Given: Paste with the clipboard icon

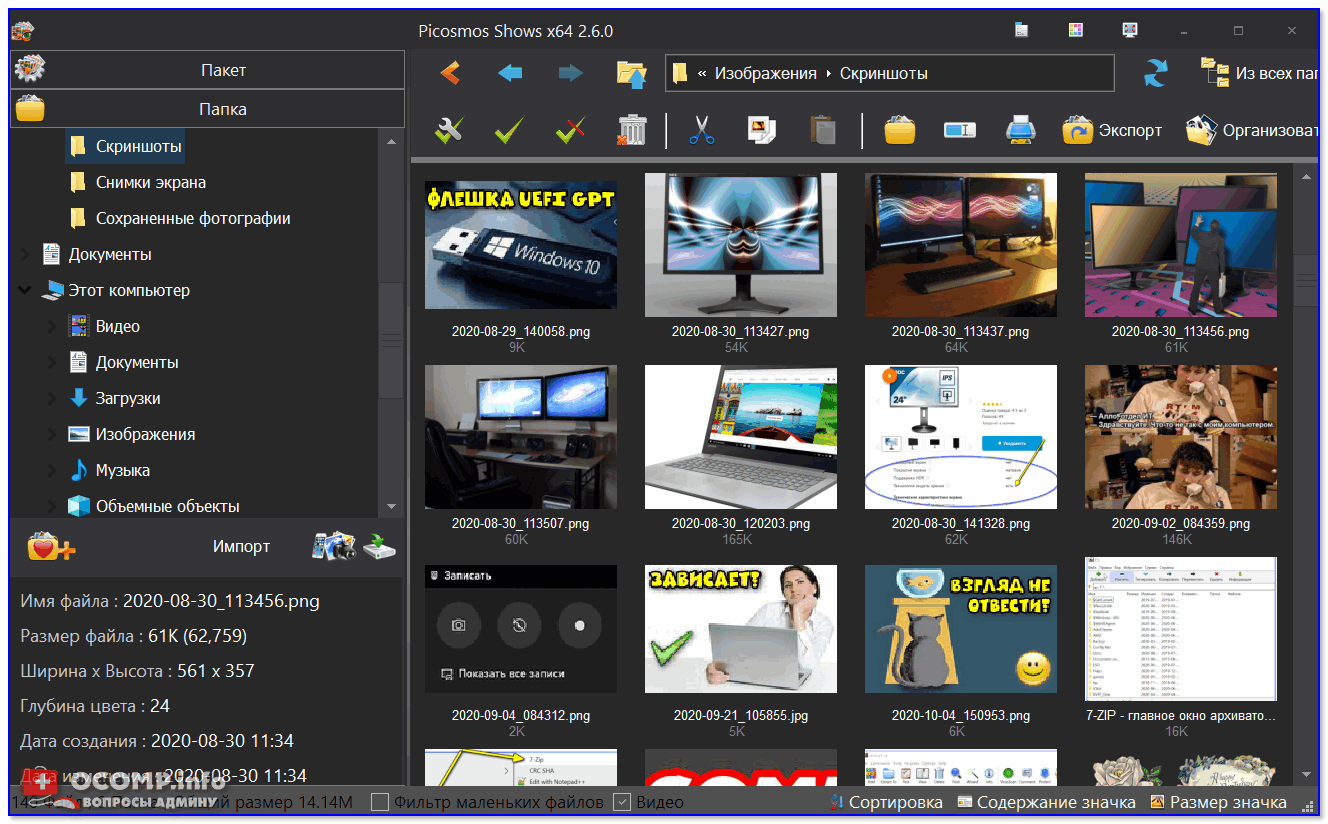Looking at the screenshot, I should [x=822, y=130].
